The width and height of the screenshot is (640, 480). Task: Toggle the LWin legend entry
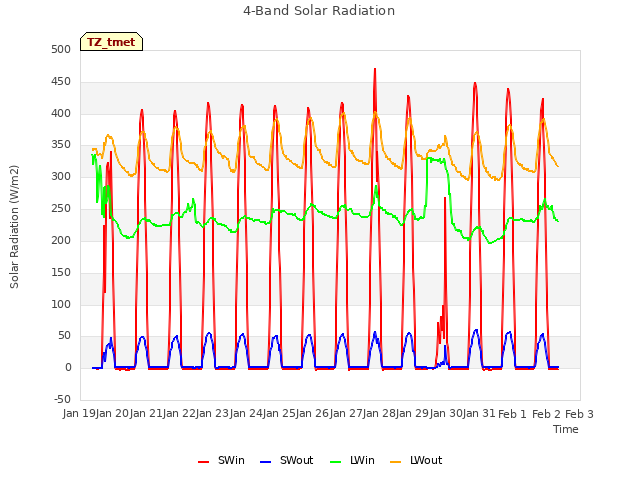[x=352, y=460]
